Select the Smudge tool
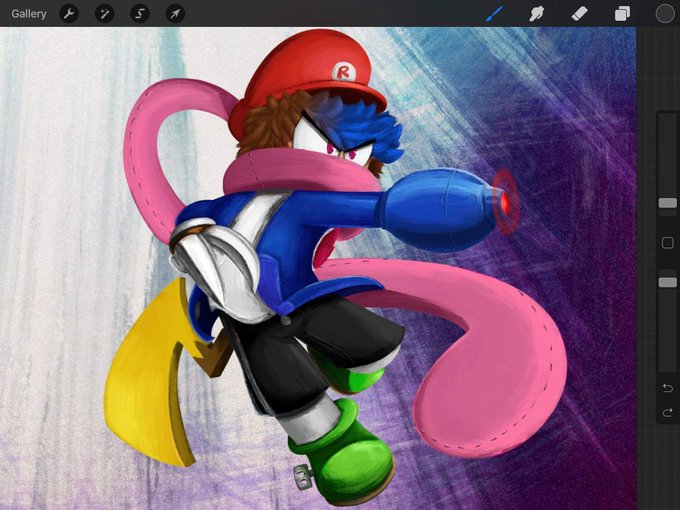Image resolution: width=680 pixels, height=510 pixels. (x=537, y=14)
